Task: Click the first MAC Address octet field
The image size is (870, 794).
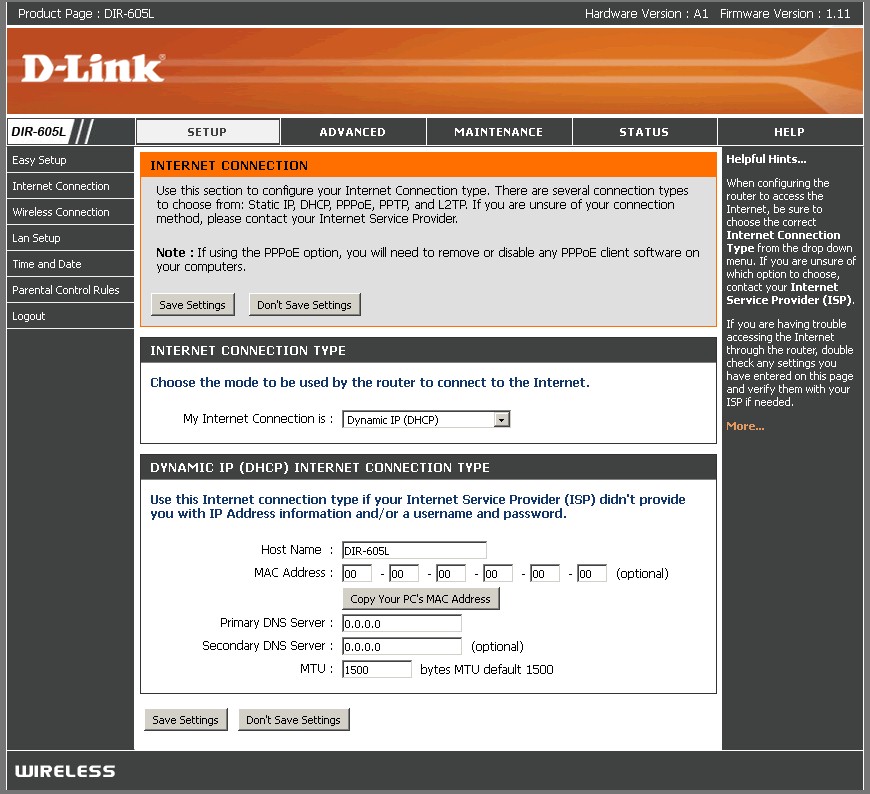Action: [x=357, y=574]
